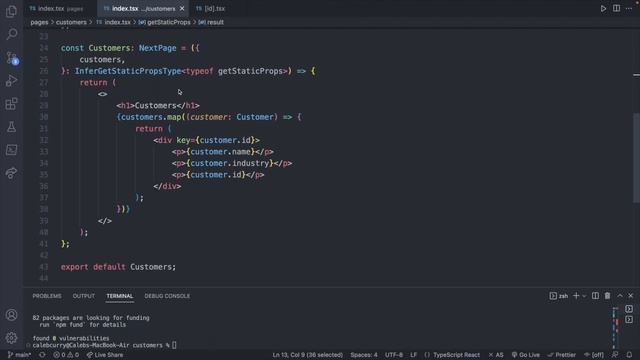Click 'customer.industry' in the code
Screen dimensions: 640x360
230,163
